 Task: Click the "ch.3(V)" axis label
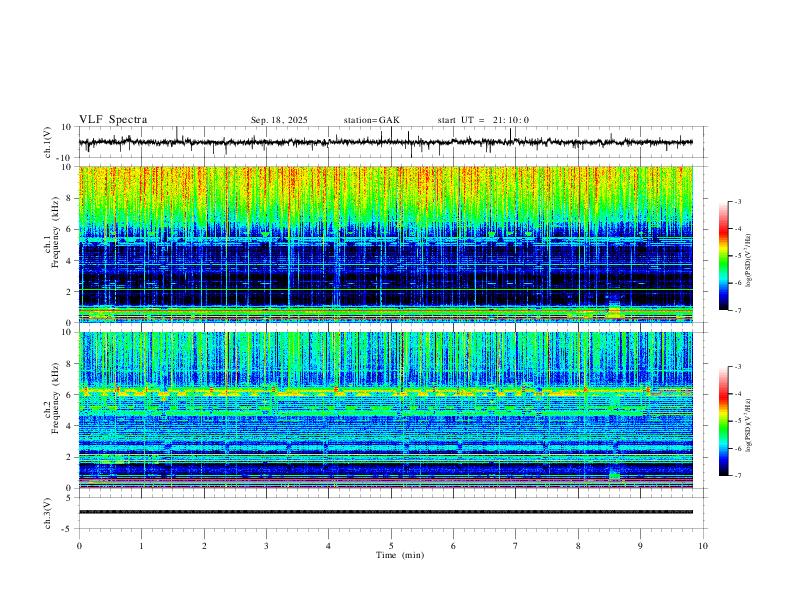tap(48, 514)
